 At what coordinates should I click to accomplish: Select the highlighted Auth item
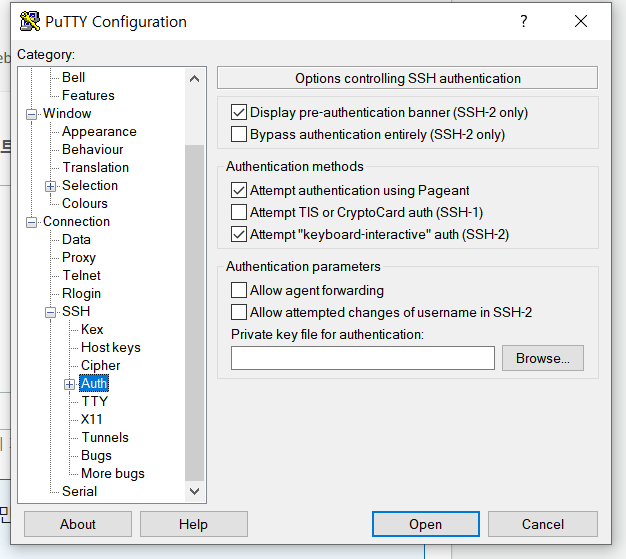(x=94, y=383)
